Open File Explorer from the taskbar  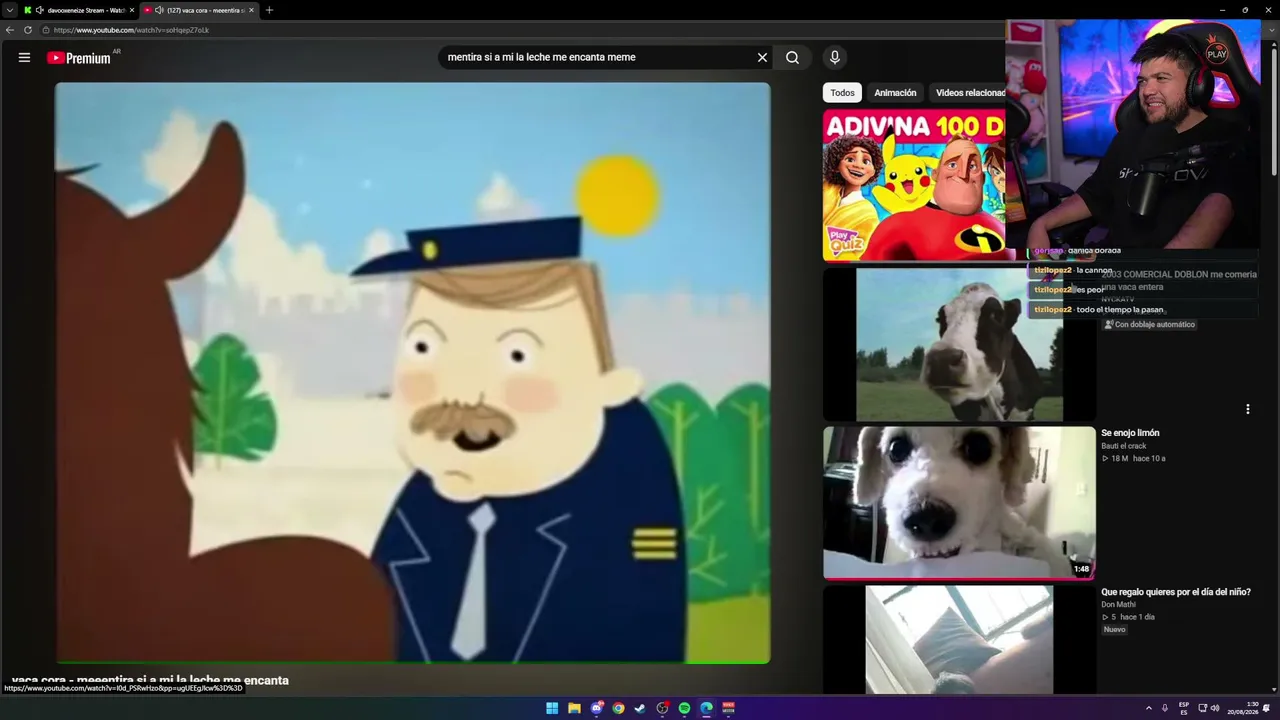(574, 708)
